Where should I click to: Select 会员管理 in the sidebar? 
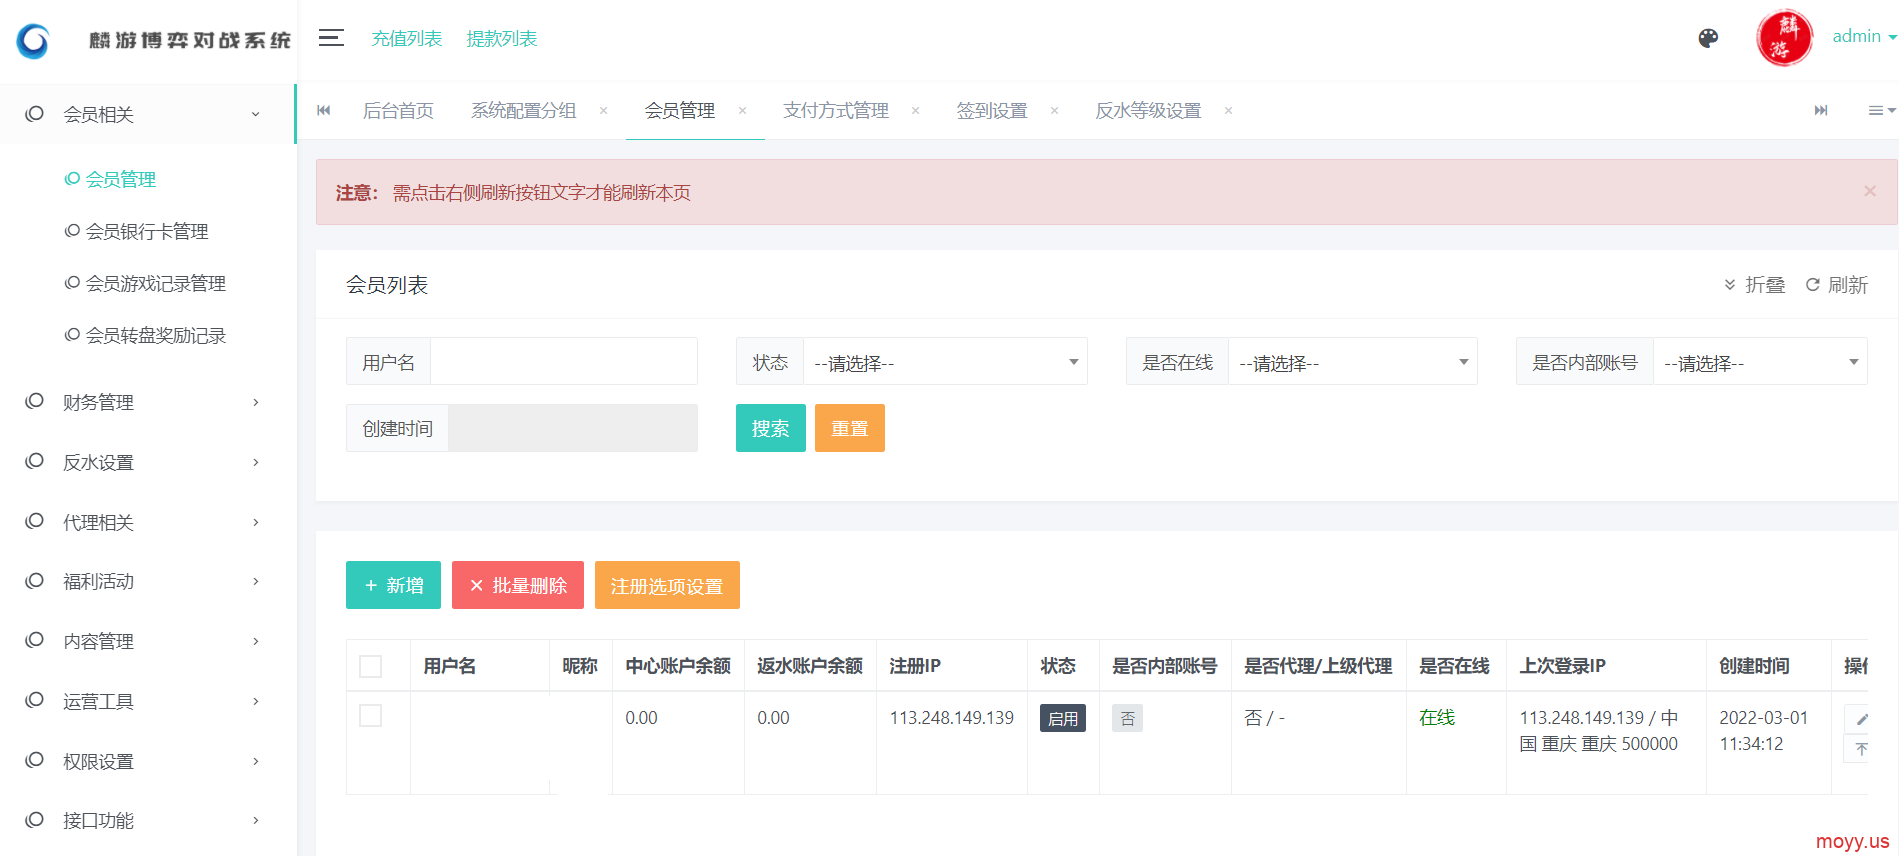coord(121,179)
